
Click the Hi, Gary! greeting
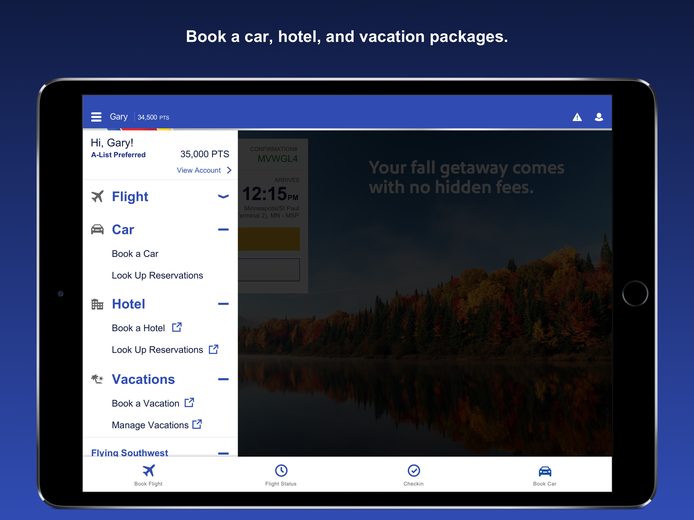(x=112, y=143)
